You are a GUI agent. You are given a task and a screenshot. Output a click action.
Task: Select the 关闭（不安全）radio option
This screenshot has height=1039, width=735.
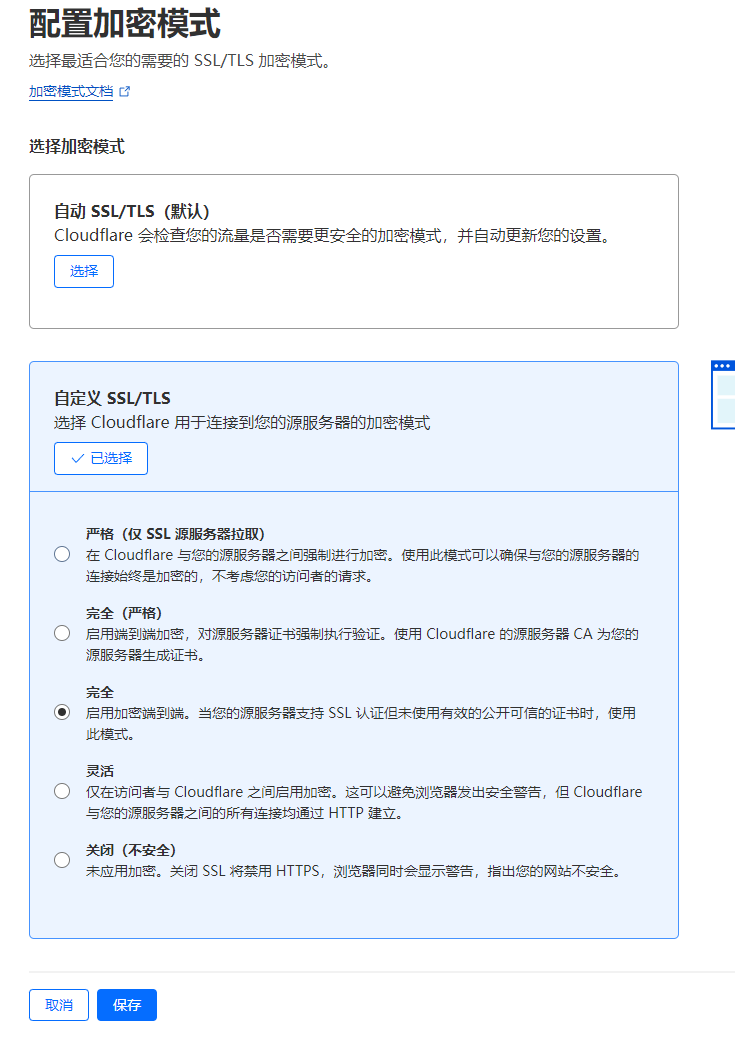pyautogui.click(x=62, y=860)
